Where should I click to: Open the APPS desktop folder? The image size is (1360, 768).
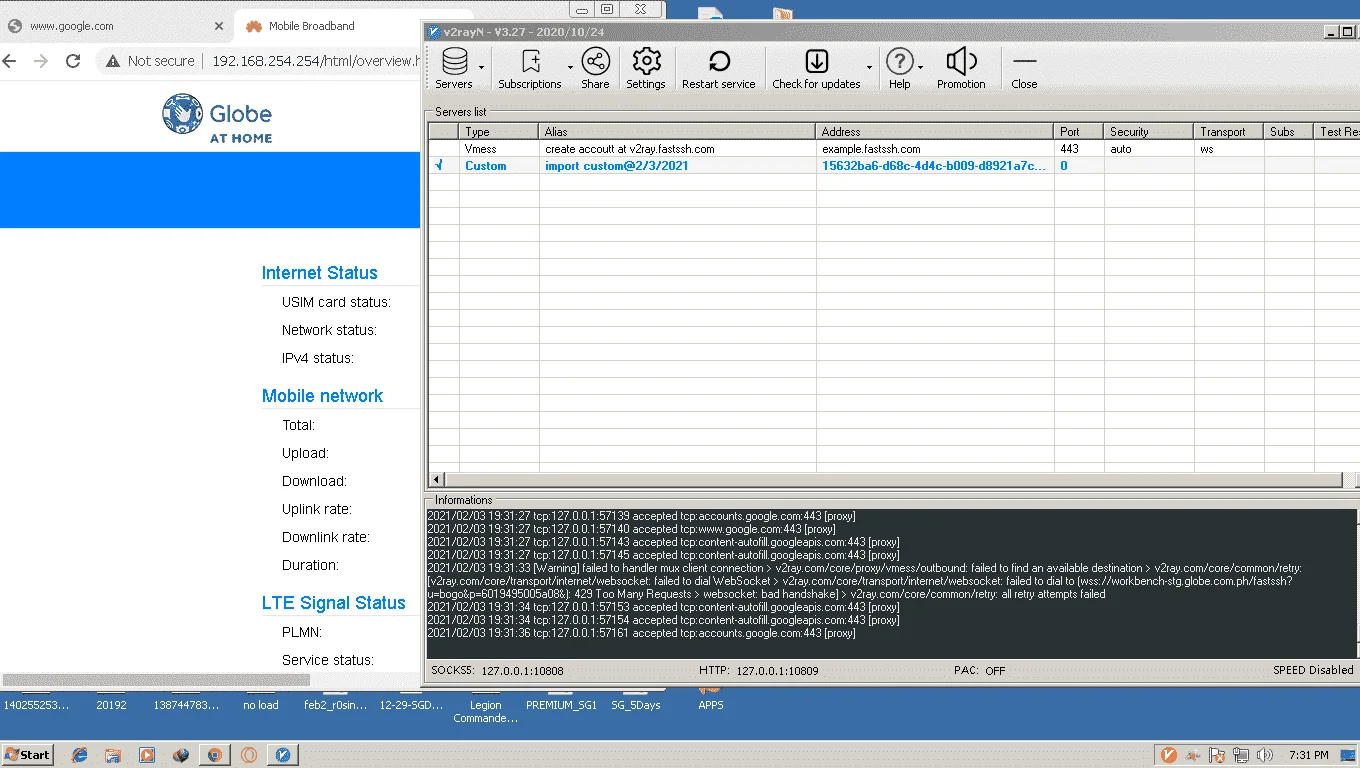pyautogui.click(x=711, y=700)
